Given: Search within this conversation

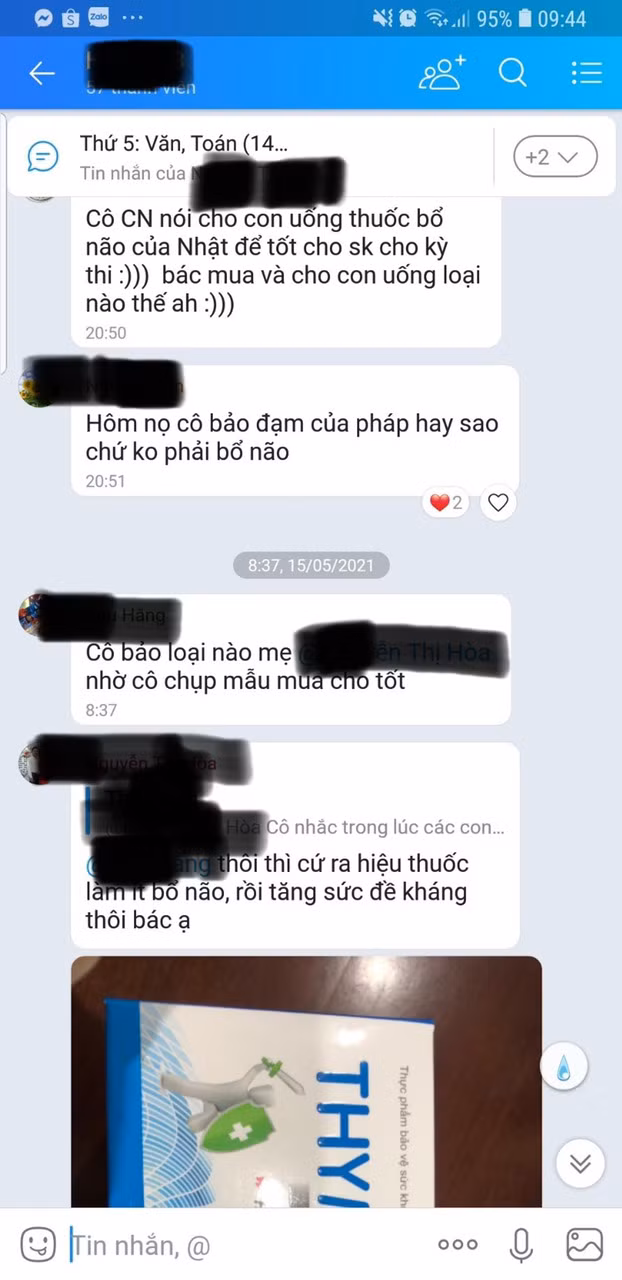Looking at the screenshot, I should (513, 73).
